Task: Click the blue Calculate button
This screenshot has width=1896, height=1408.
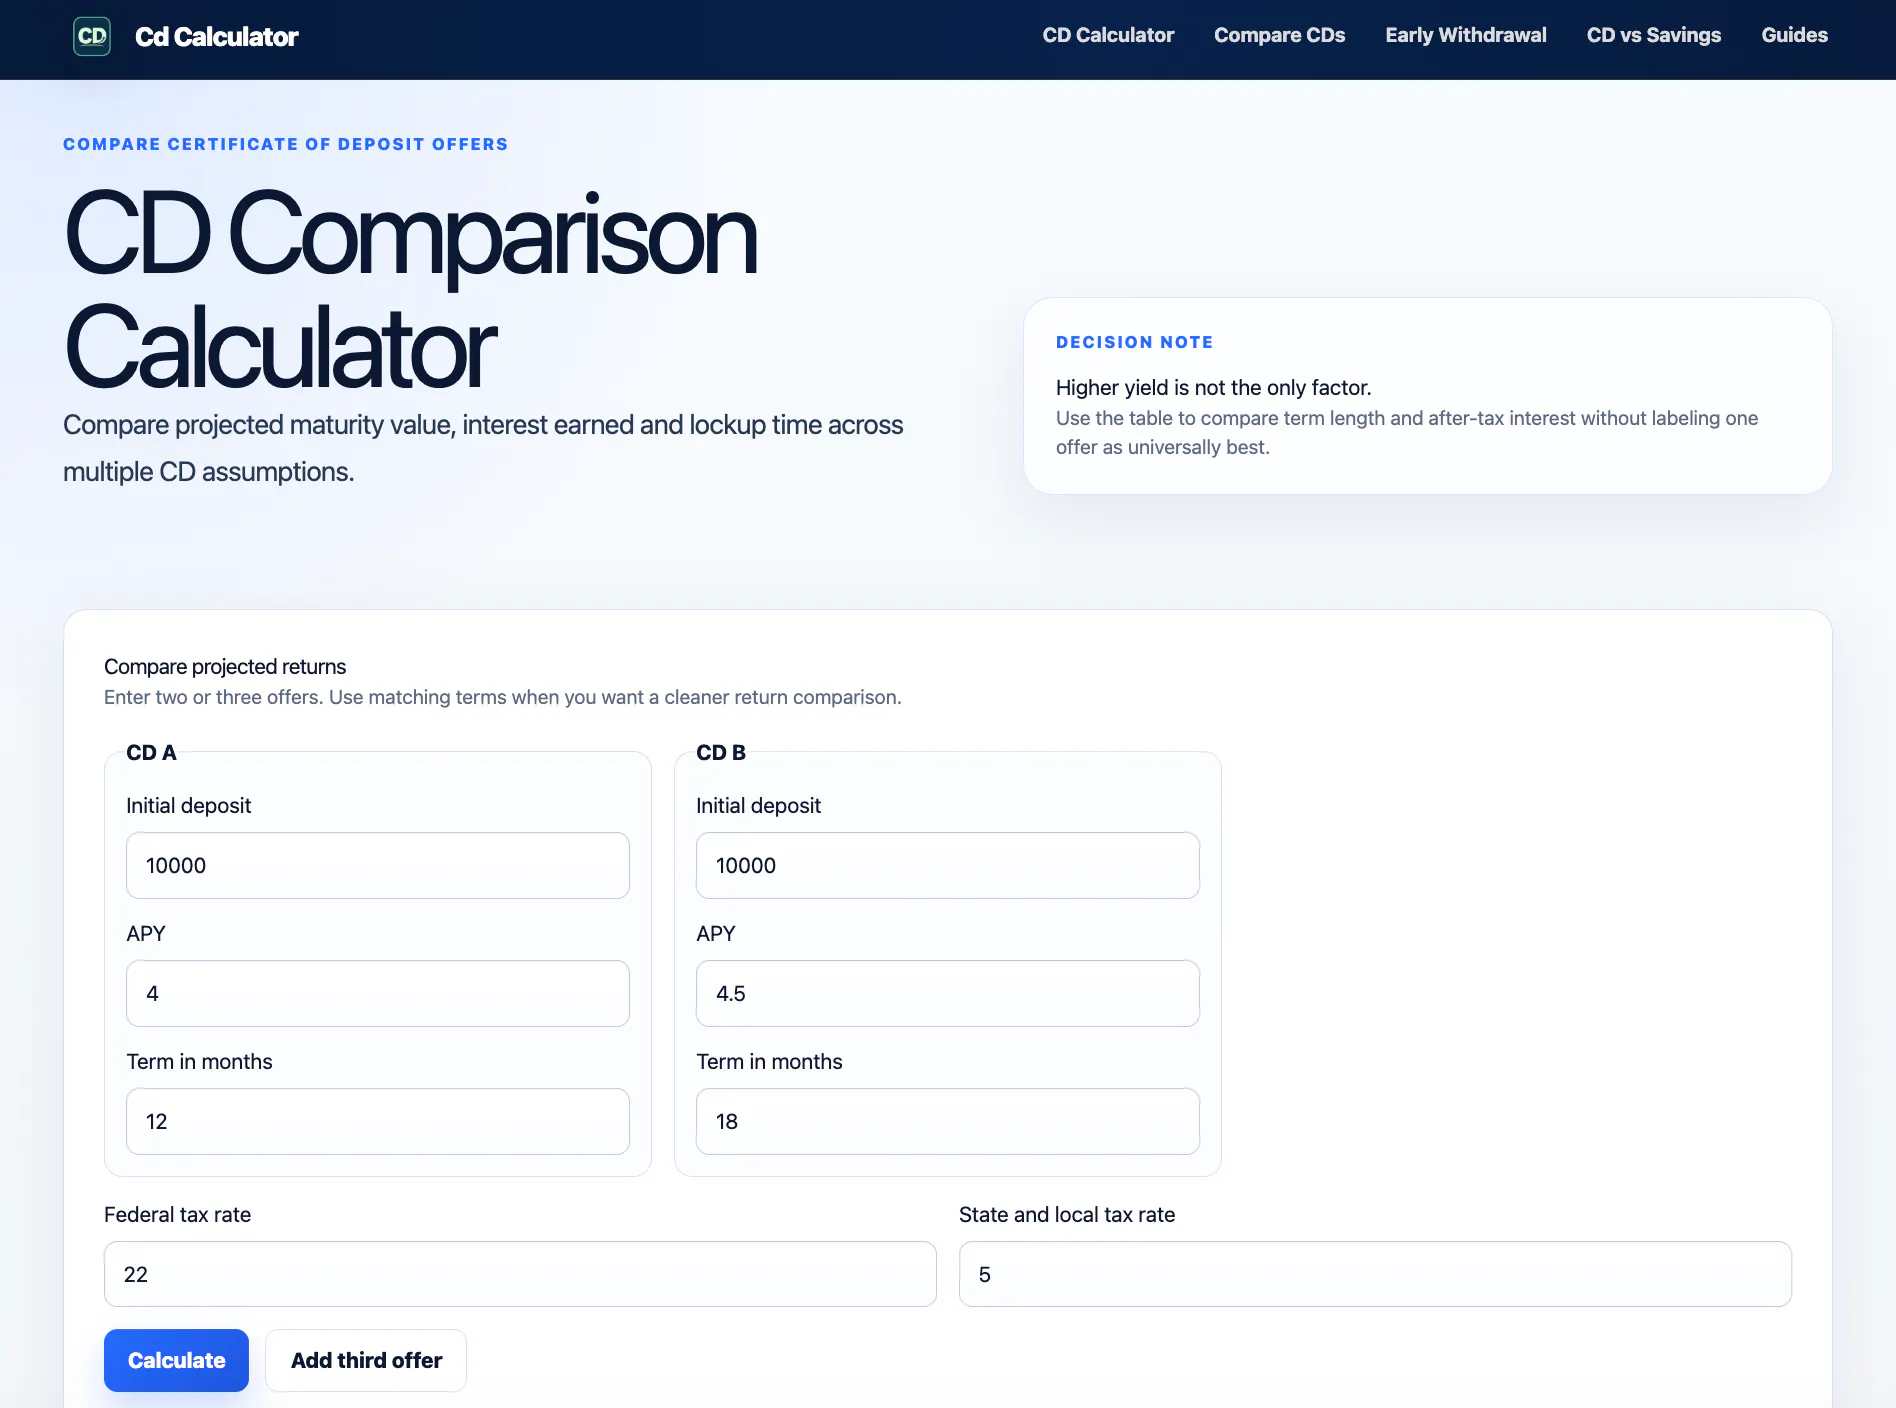Action: pyautogui.click(x=176, y=1360)
